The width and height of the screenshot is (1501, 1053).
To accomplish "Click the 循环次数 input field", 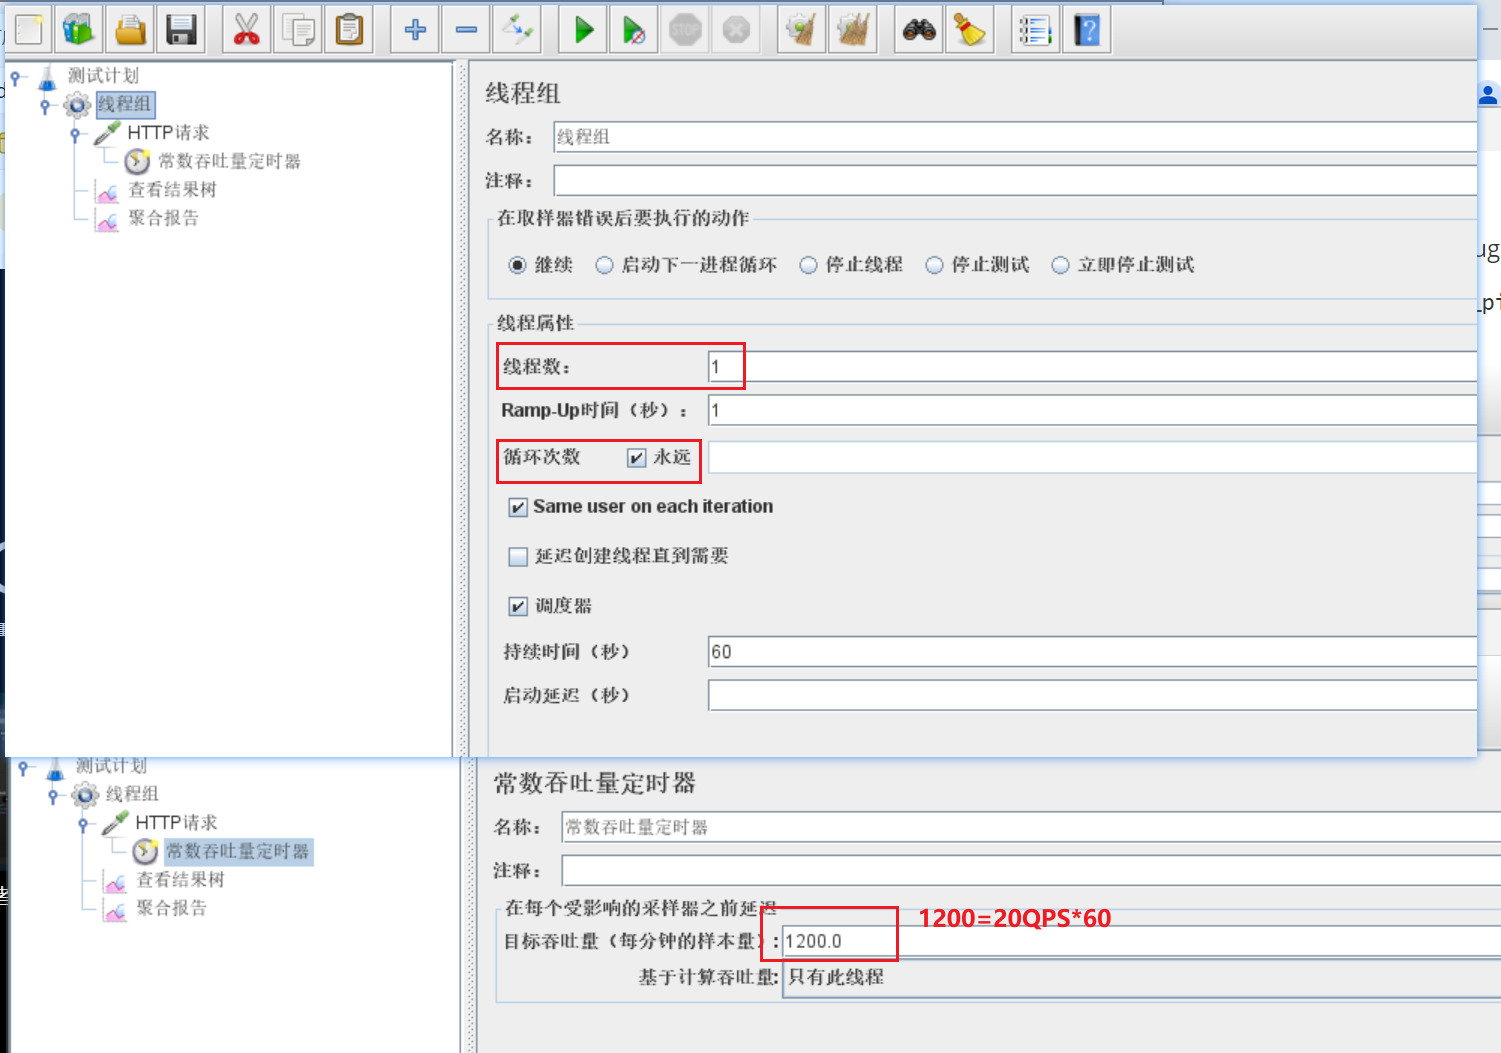I will pyautogui.click(x=1092, y=458).
